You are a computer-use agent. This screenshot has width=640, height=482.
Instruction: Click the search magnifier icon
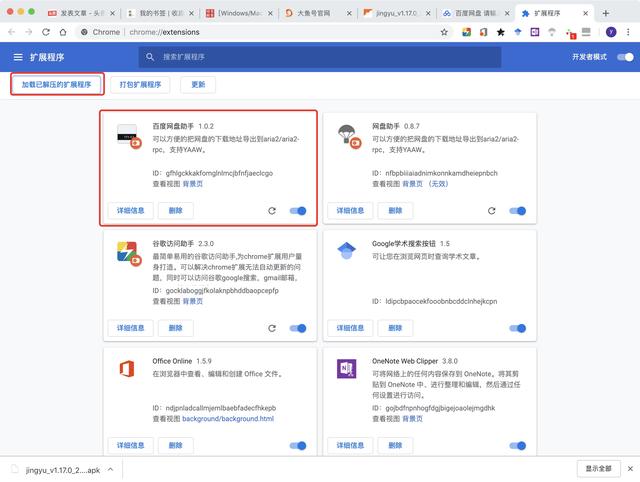click(150, 57)
